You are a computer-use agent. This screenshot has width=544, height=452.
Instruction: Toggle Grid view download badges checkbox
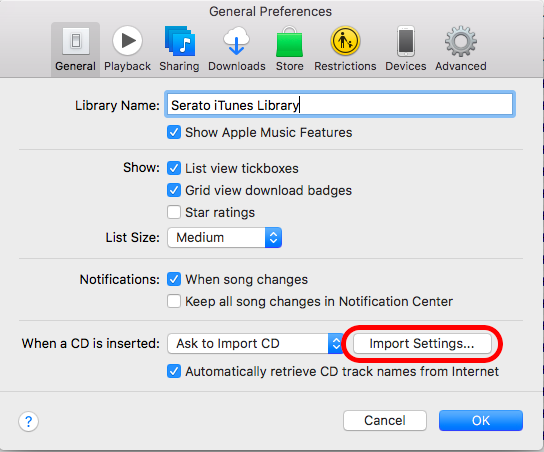click(174, 190)
